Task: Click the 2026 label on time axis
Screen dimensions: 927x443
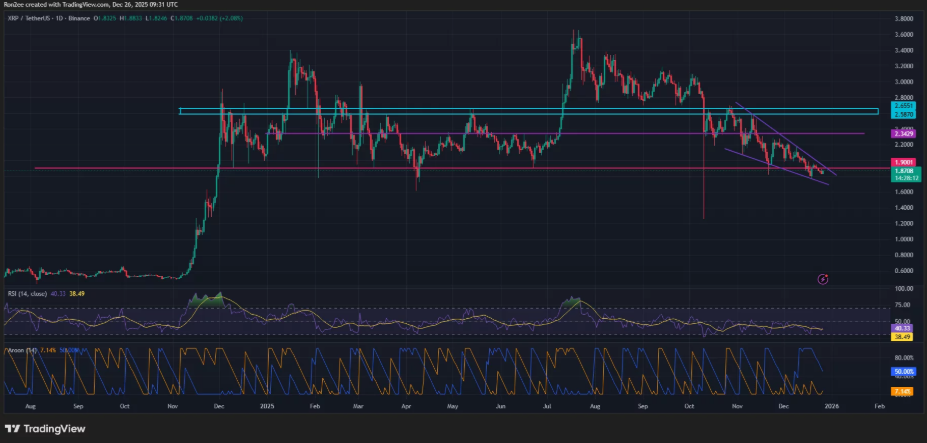Action: (833, 408)
